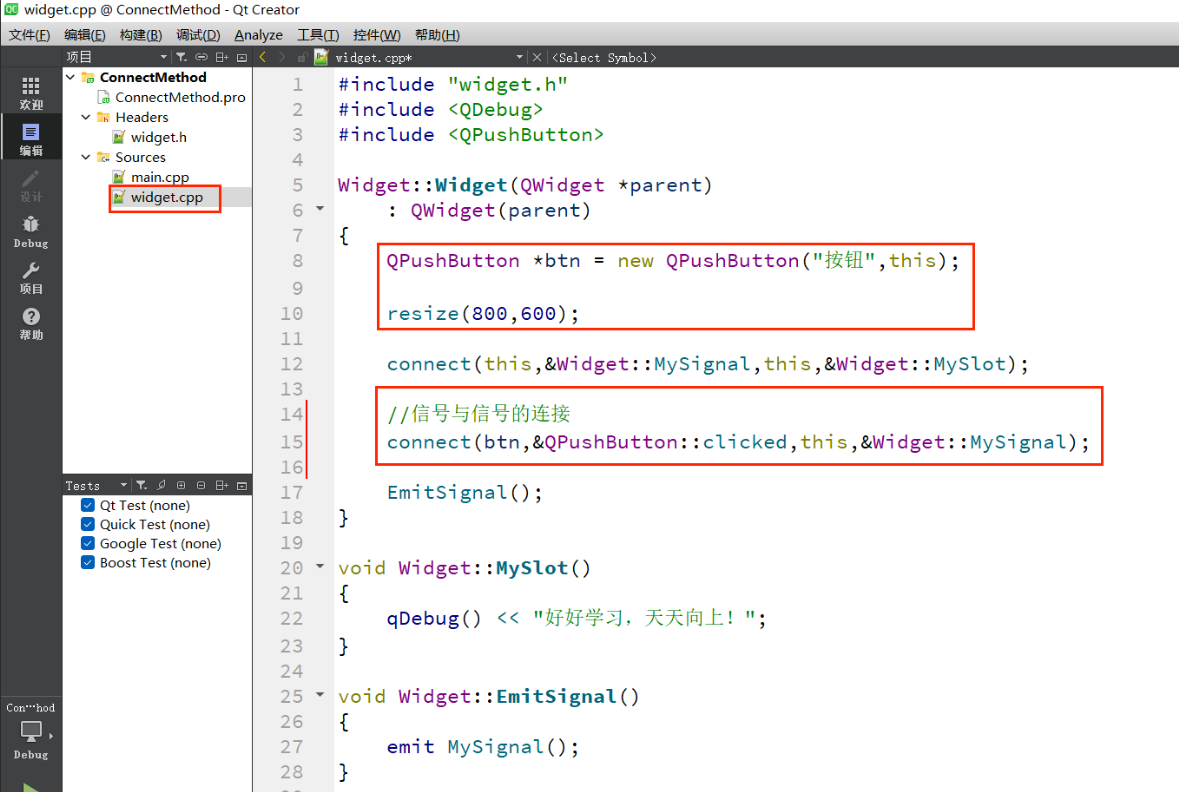
Task: Filter the Tests panel with funnel icon
Action: tap(141, 486)
